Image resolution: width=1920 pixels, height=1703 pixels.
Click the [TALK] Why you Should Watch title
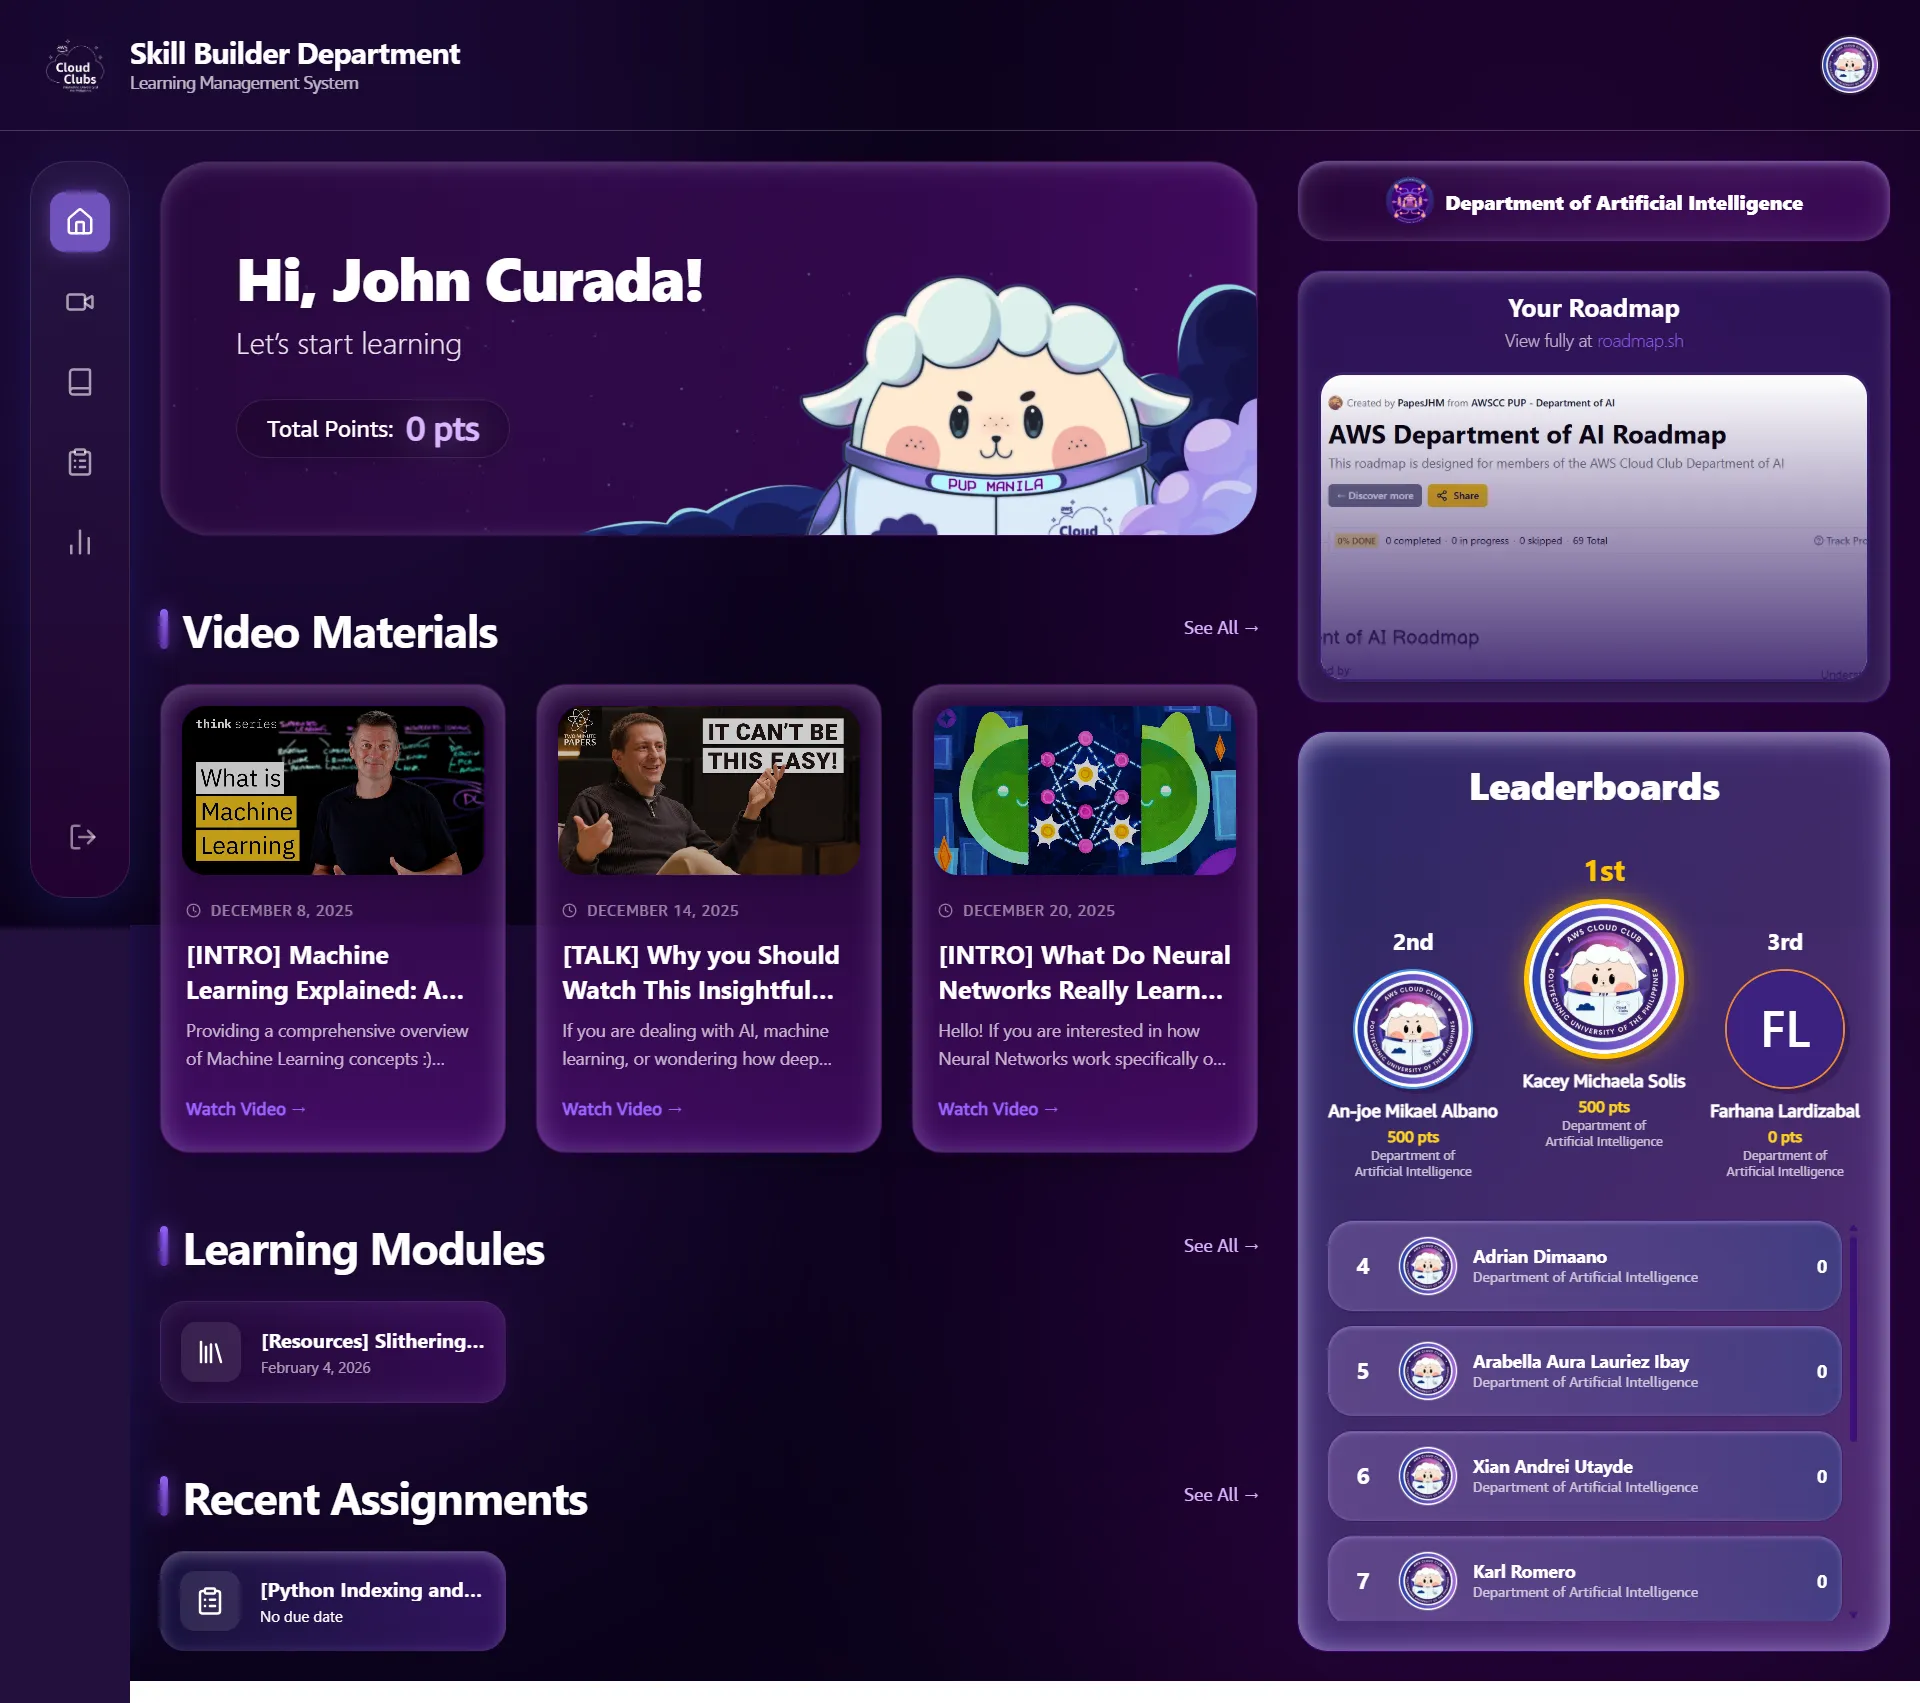(701, 972)
